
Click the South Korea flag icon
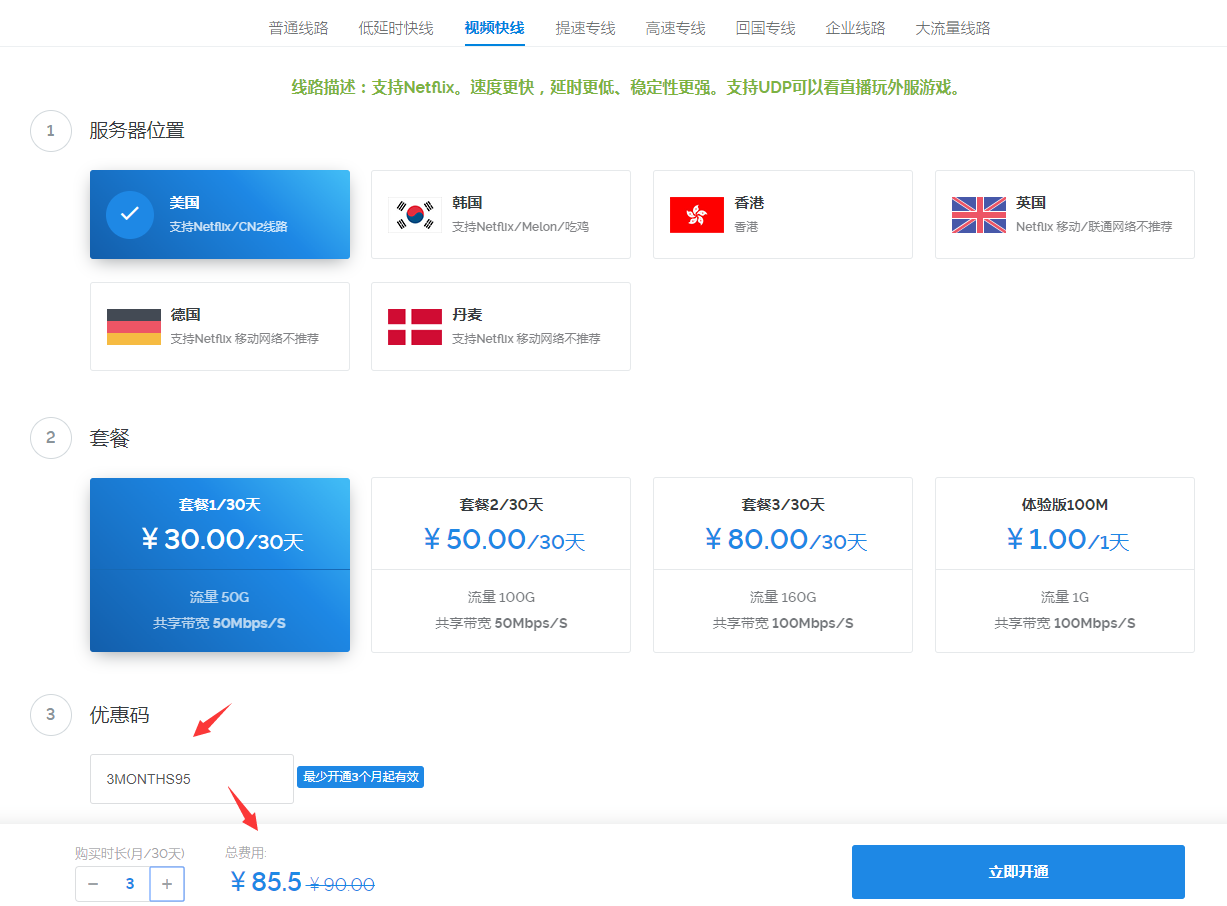[x=415, y=215]
